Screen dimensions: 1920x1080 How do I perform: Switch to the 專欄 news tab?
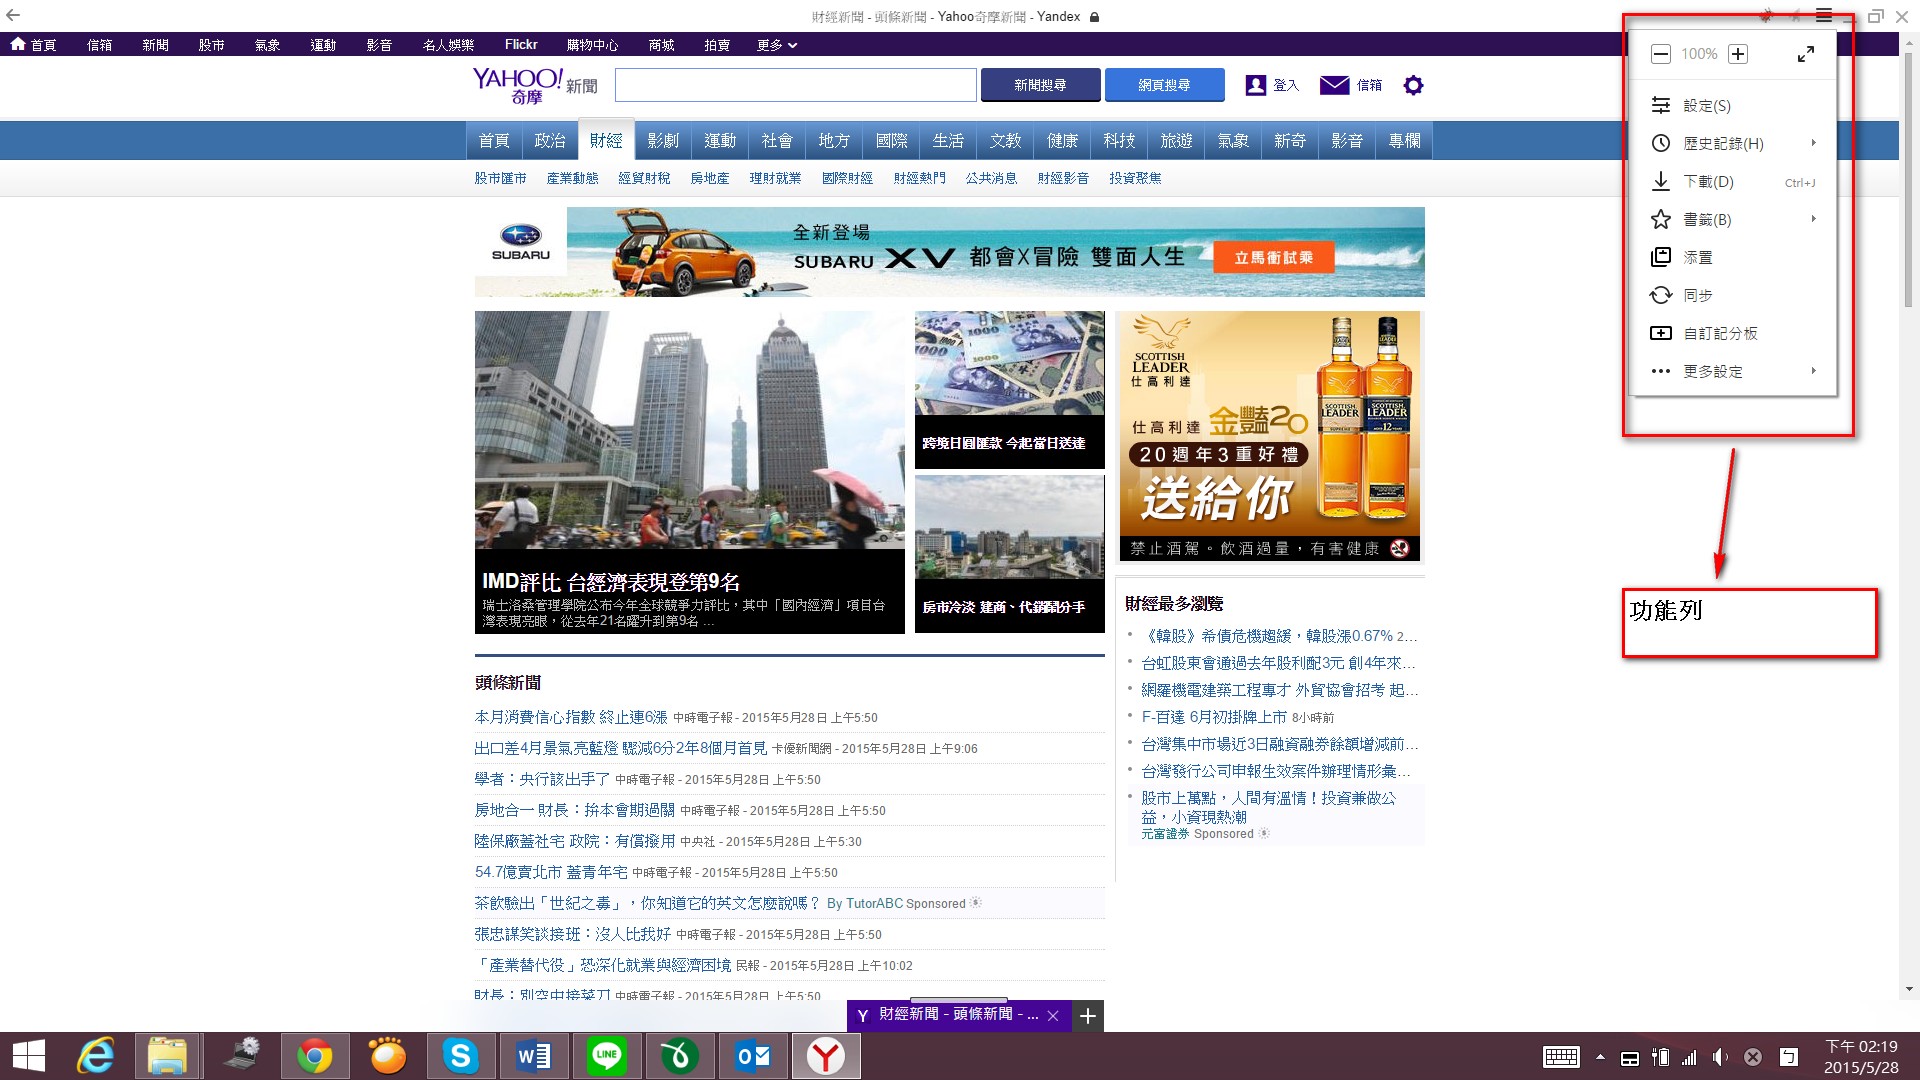tap(1404, 141)
